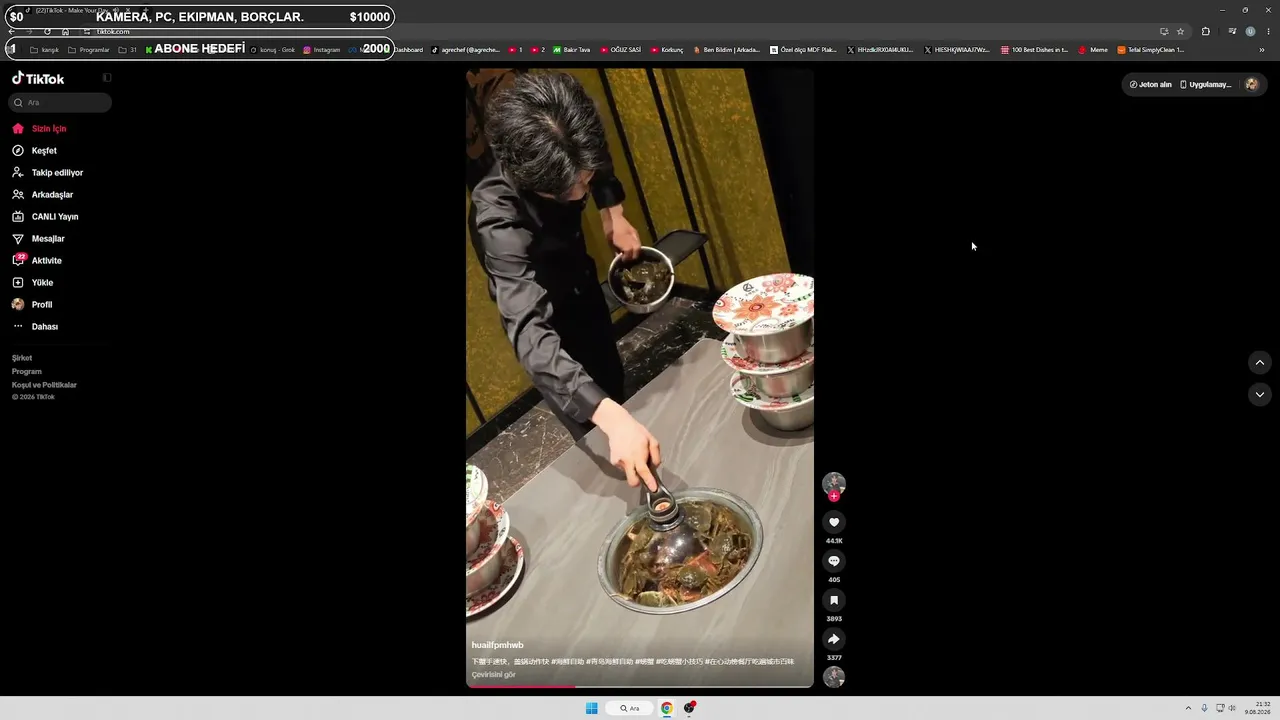
Task: Open the sound disc below the share count
Action: [x=834, y=677]
